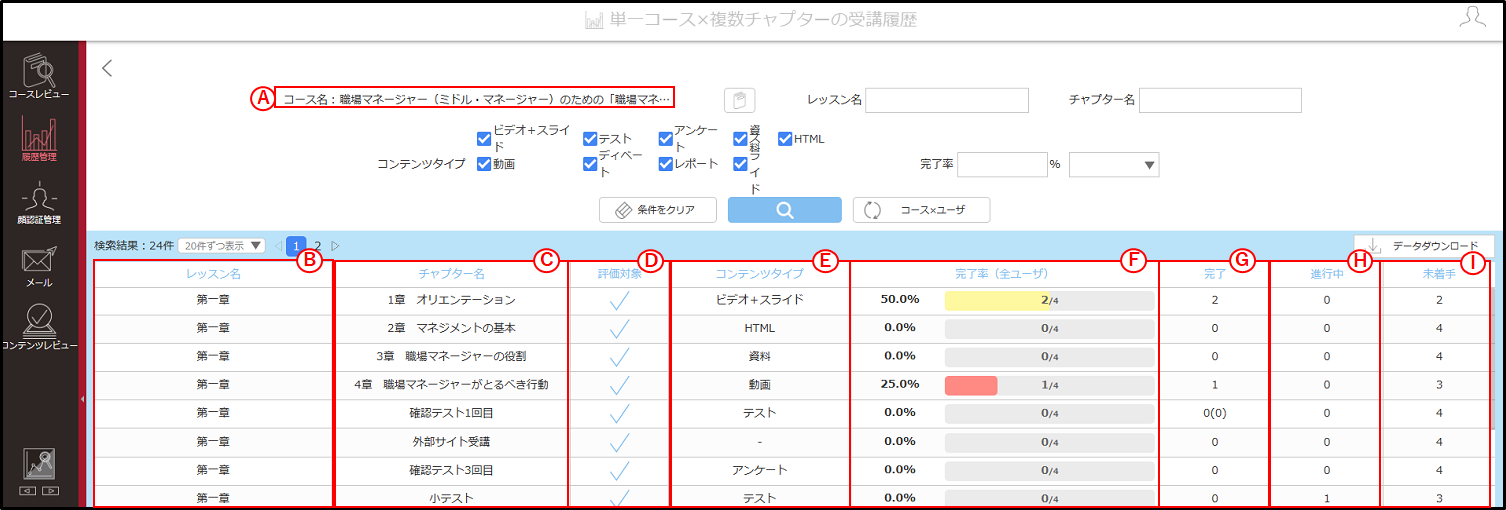
Task: Click the small right arrow under picture icon
Action: (50, 491)
